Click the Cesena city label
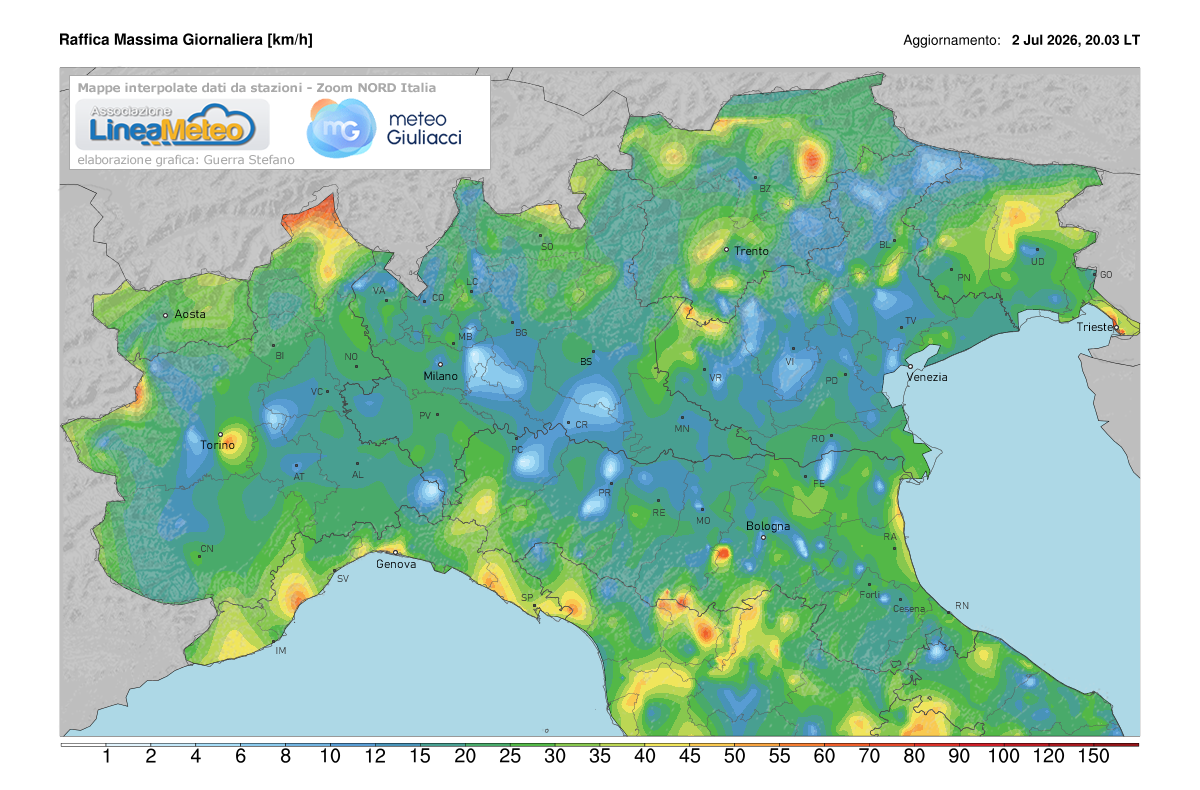The width and height of the screenshot is (1200, 790). [x=909, y=609]
